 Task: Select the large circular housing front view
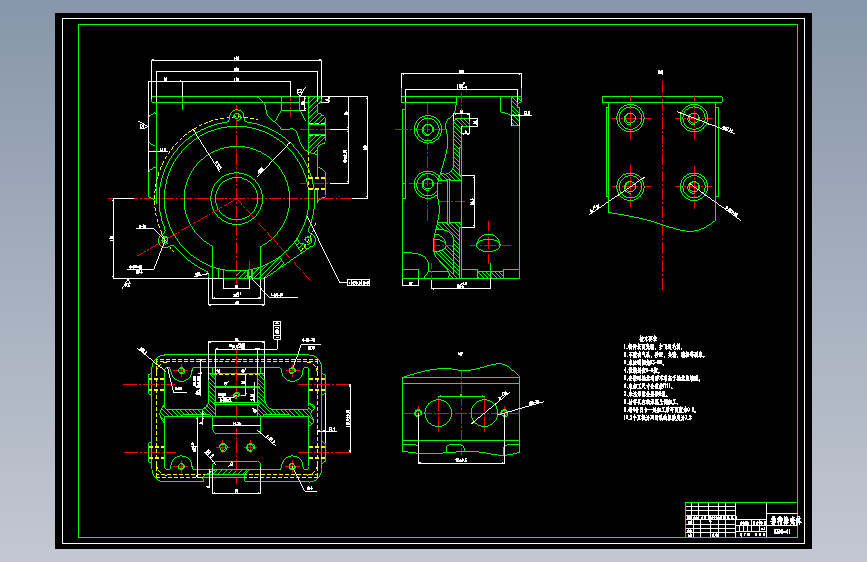pos(238,188)
